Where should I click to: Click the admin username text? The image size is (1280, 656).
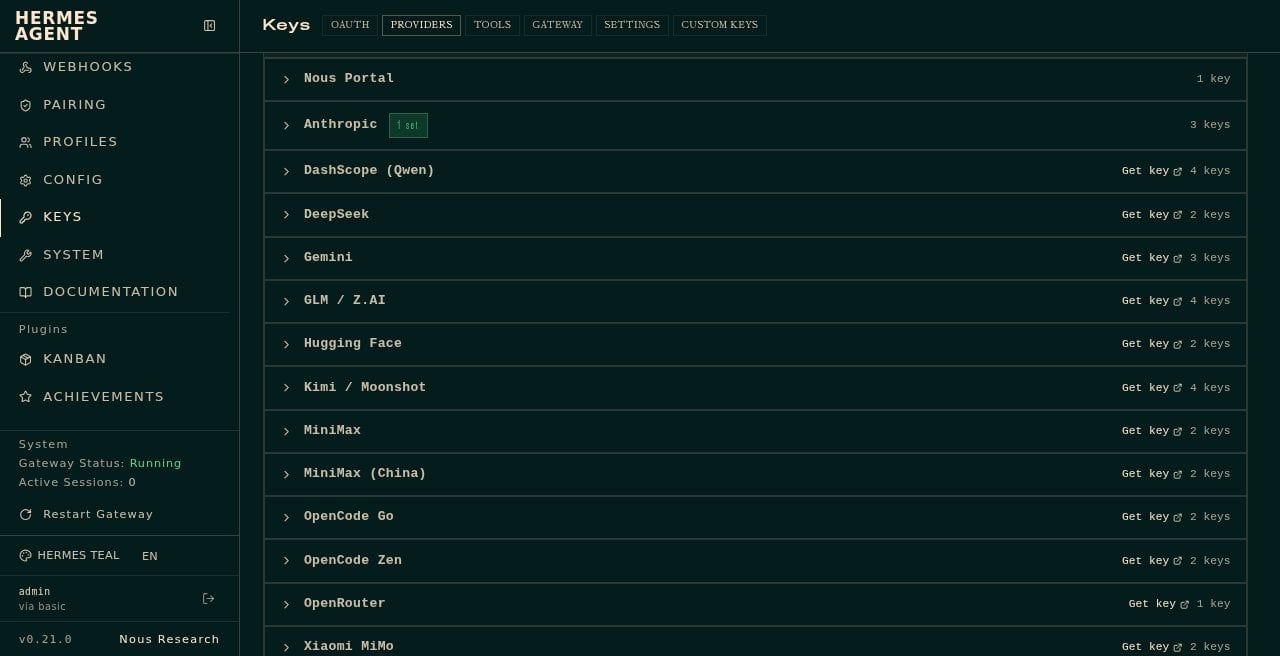34,592
